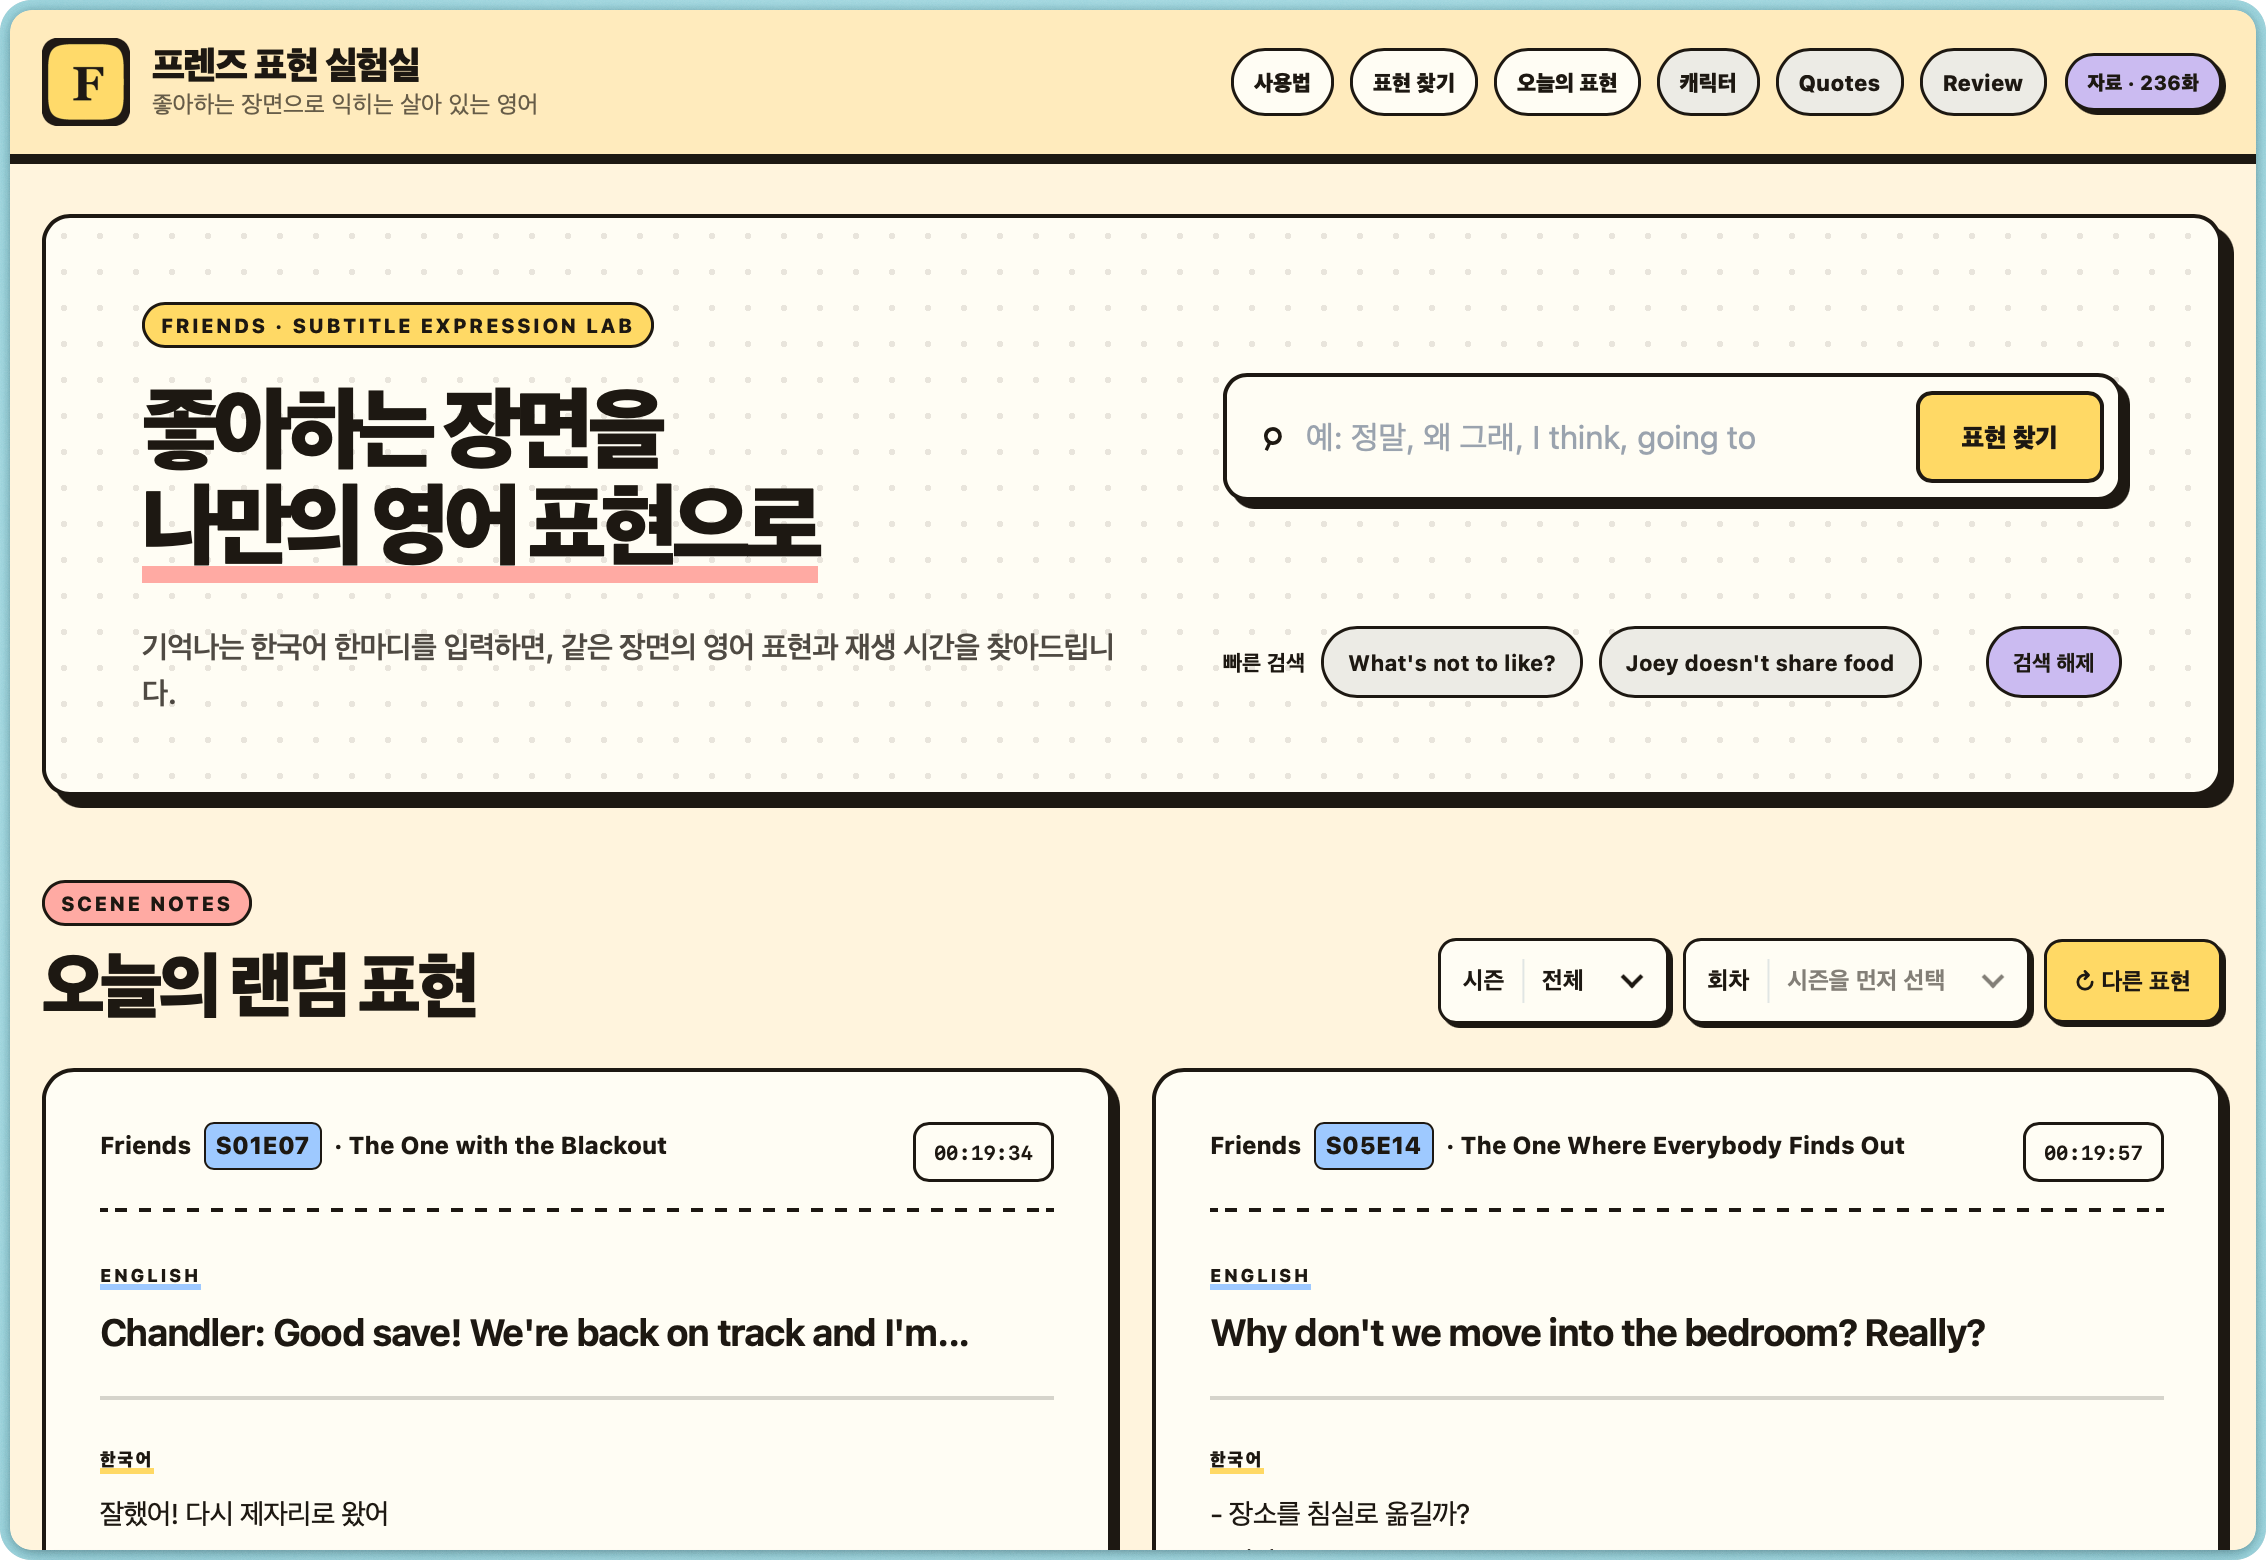Click the "오늘의 랜덤 표현" heading
Screen dimensions: 2266x1560
point(260,985)
